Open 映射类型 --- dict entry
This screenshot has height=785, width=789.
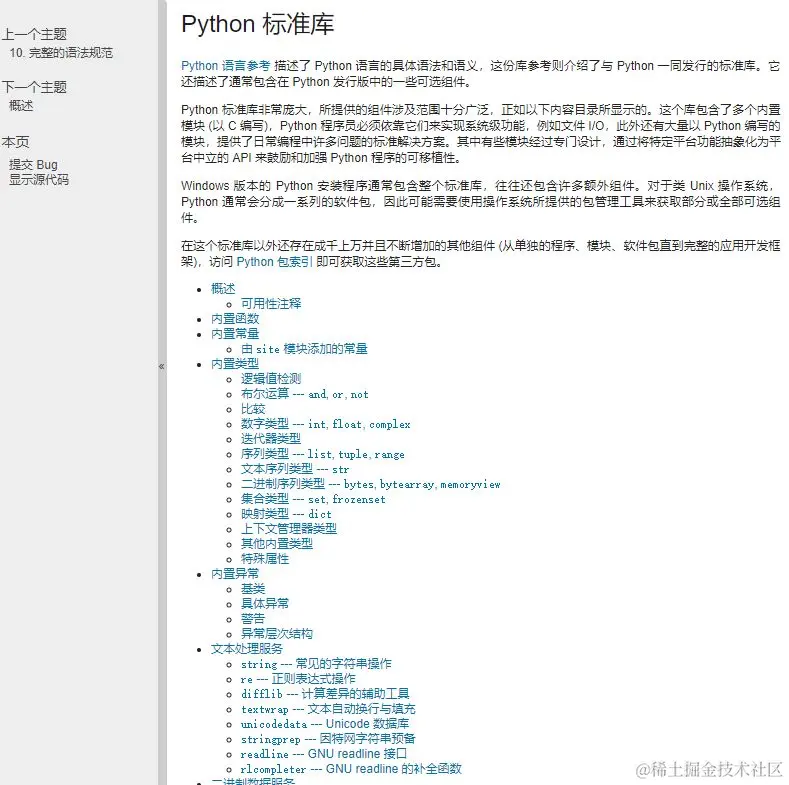(286, 514)
